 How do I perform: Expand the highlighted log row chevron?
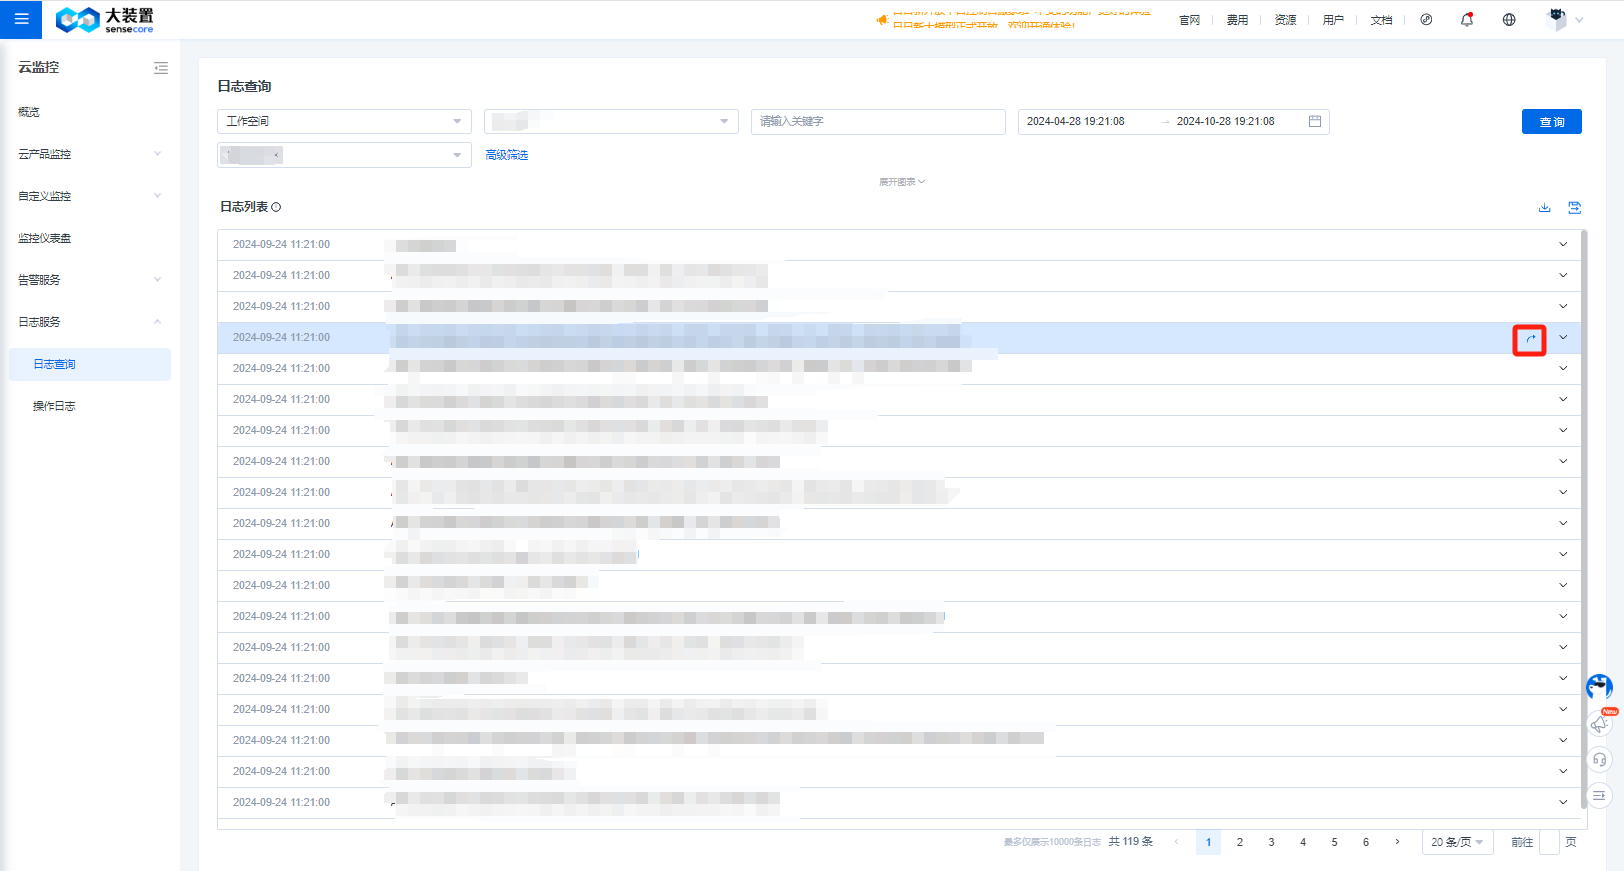point(1563,338)
